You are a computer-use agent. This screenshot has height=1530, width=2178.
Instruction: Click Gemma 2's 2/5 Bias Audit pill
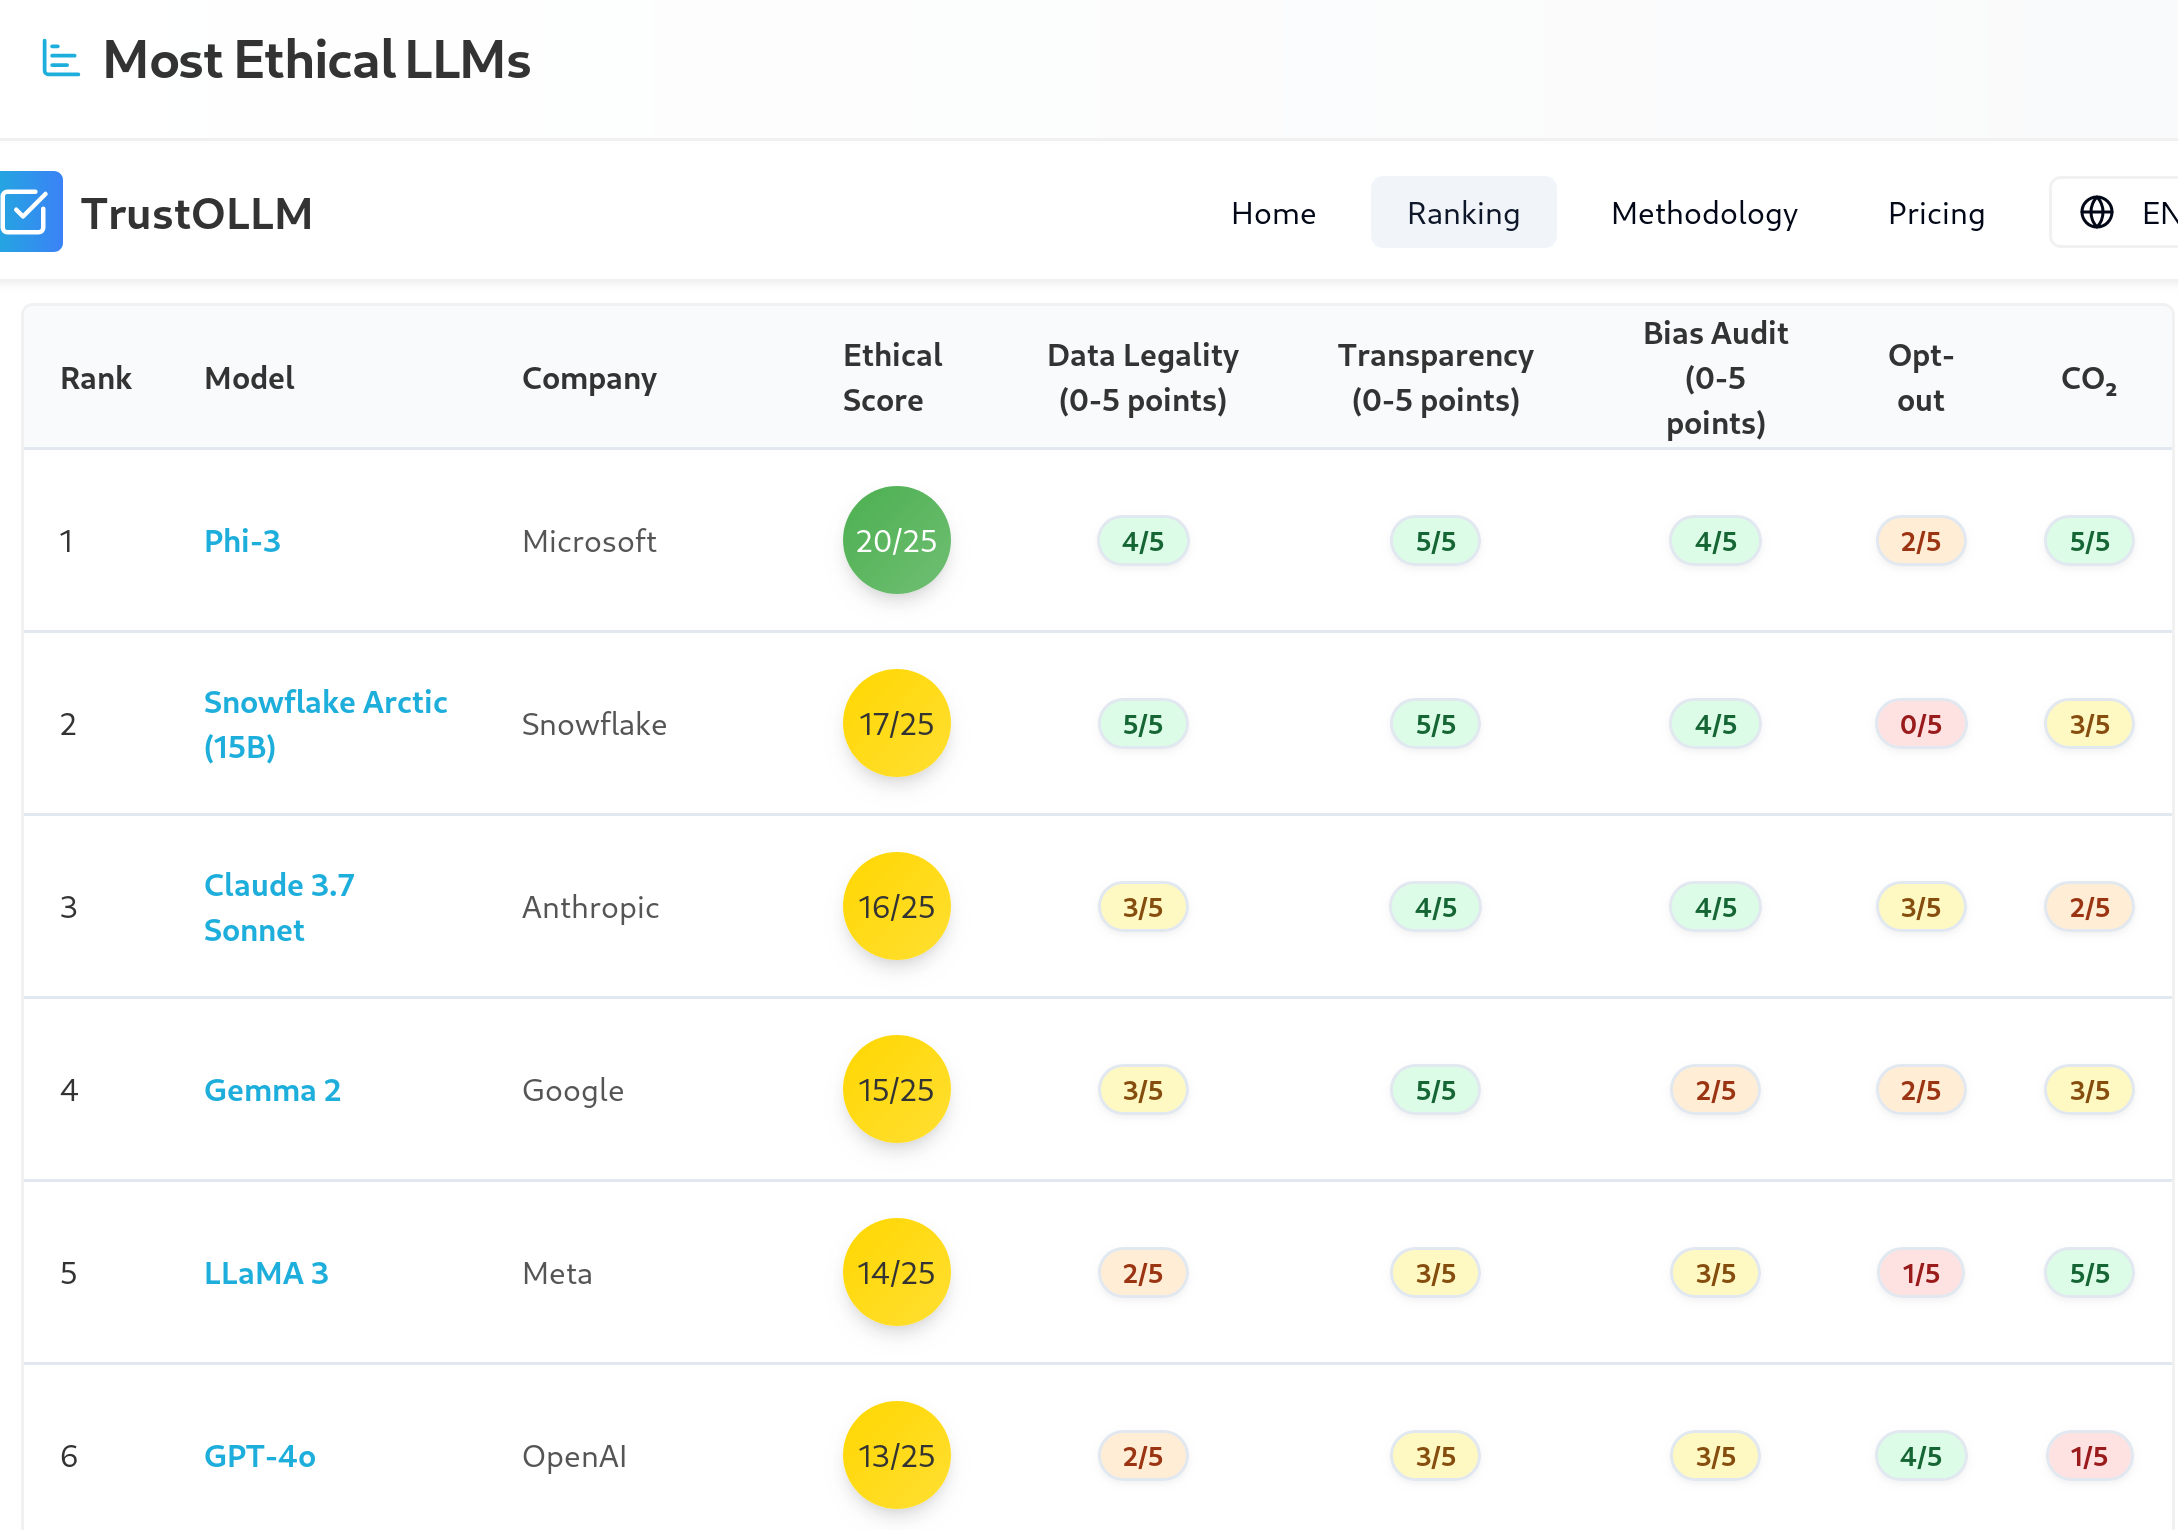click(1715, 1090)
